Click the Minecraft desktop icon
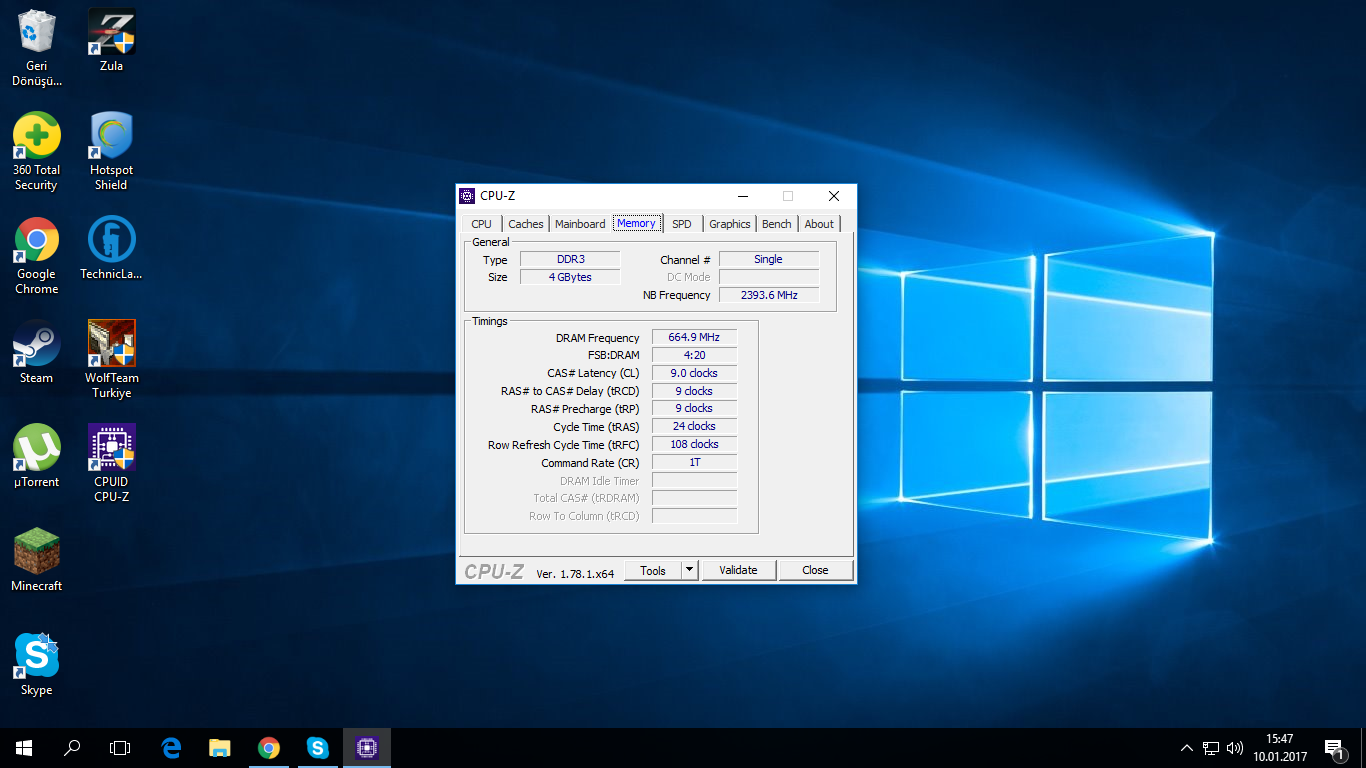Screen dimensions: 1366x768 click(x=37, y=553)
